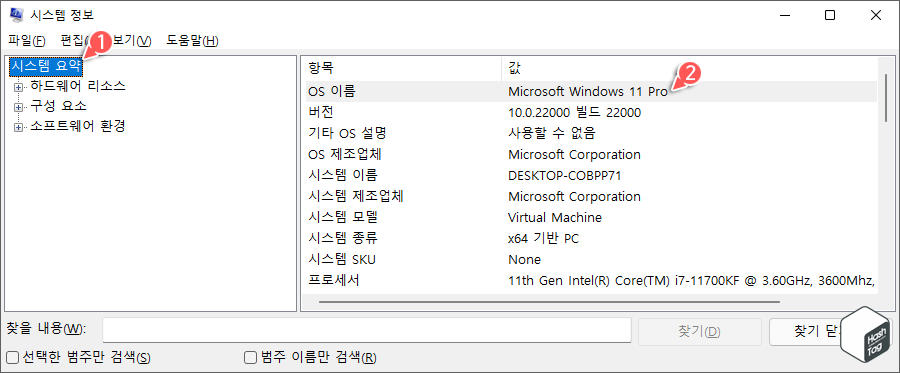Maximize the 시스템 정보 window
Viewport: 900px width, 373px height.
coord(830,15)
